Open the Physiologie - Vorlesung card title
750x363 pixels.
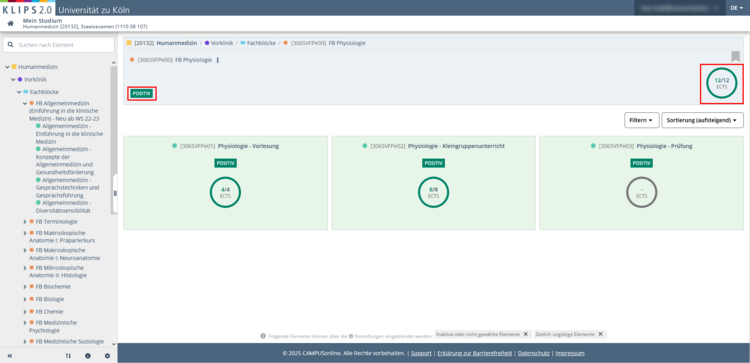[248, 146]
